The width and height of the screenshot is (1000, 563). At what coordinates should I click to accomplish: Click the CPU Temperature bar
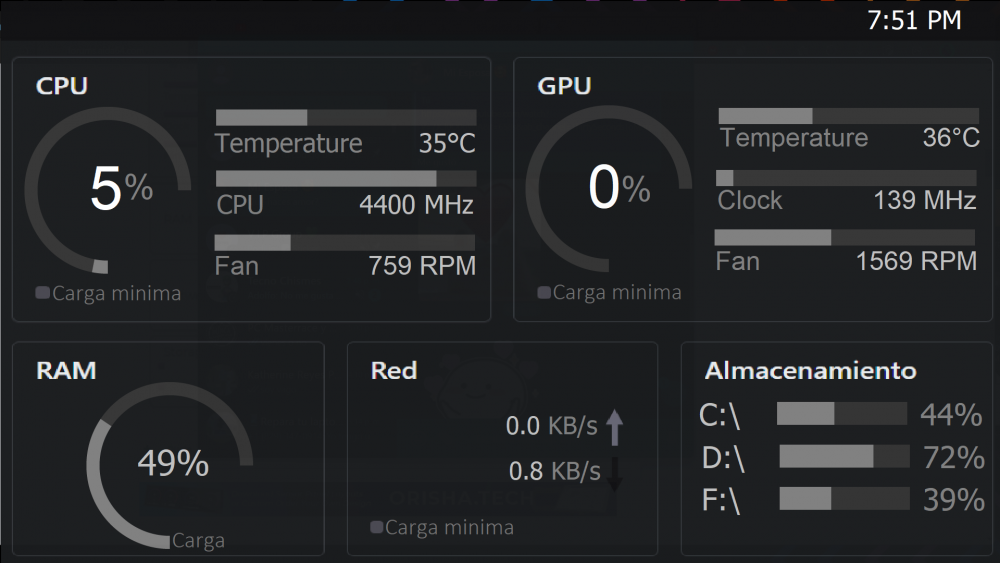tap(346, 118)
